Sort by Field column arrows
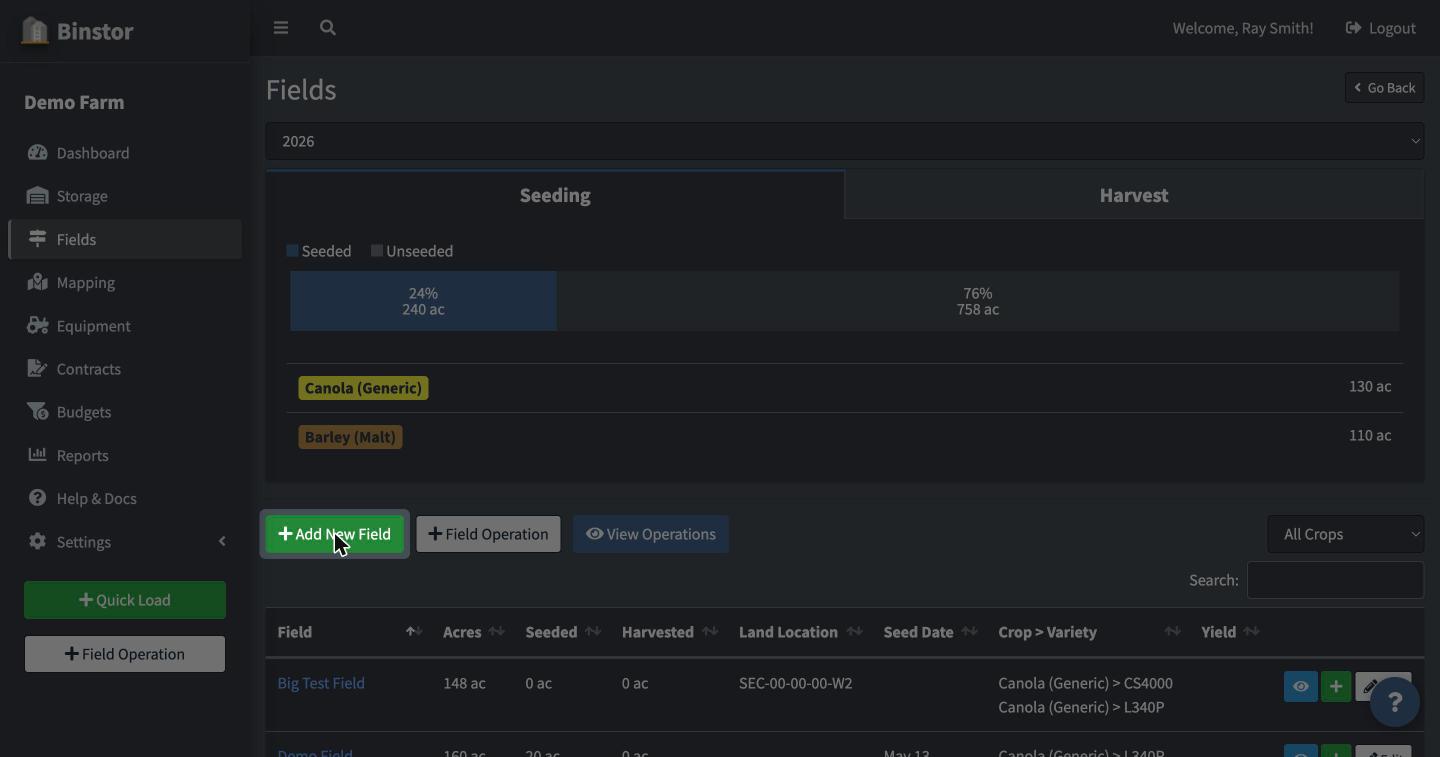The image size is (1440, 757). point(414,632)
